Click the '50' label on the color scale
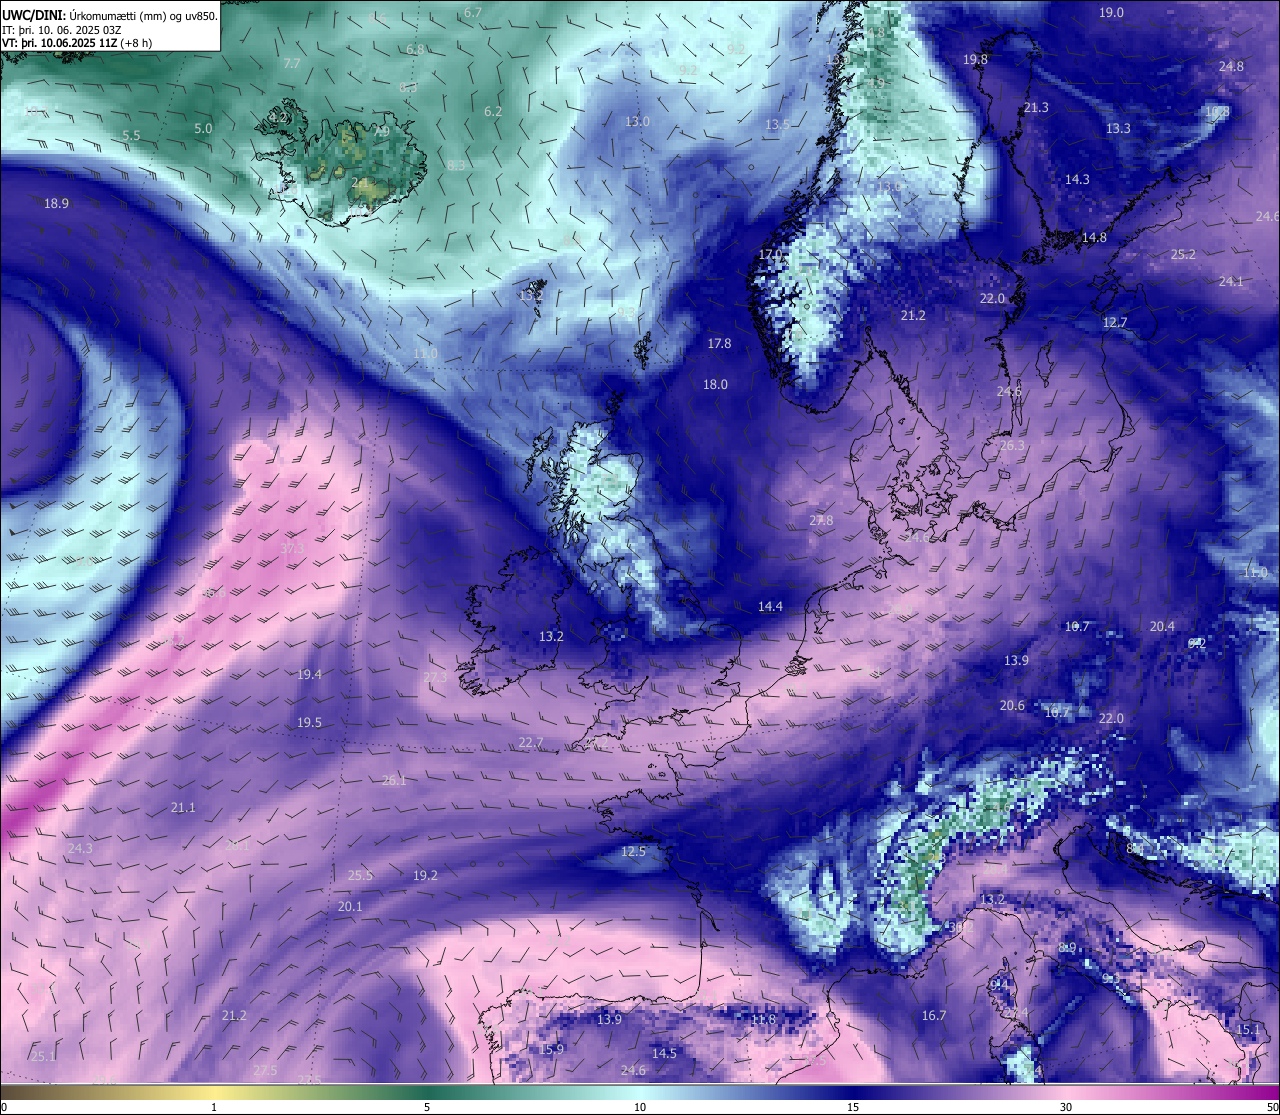Screen dimensions: 1280x1115 (1272, 1107)
